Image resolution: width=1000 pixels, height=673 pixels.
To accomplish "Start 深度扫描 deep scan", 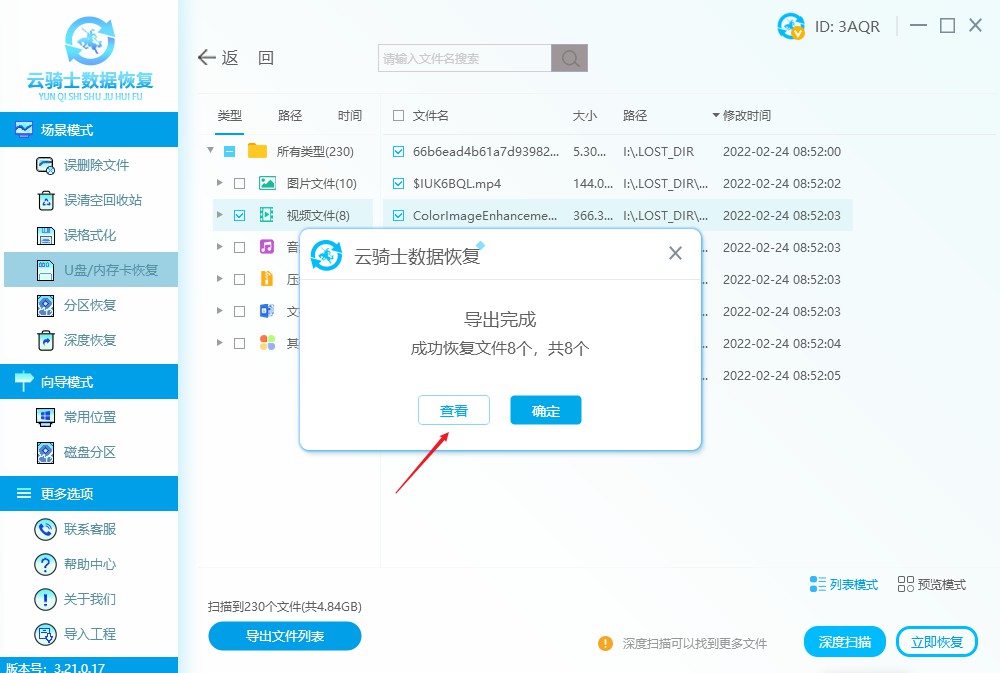I will pyautogui.click(x=845, y=642).
